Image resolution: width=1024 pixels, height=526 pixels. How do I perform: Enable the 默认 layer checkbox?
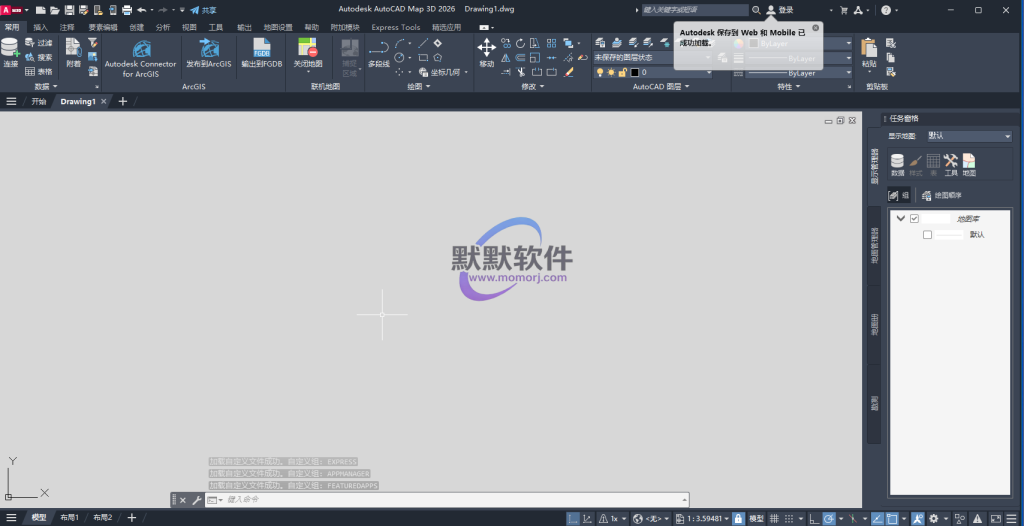[x=928, y=235]
